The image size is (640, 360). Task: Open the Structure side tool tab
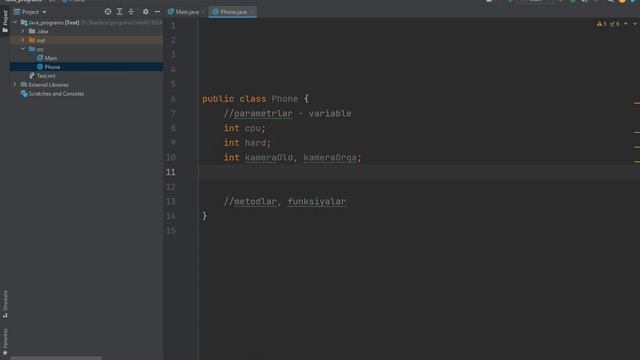coord(5,304)
